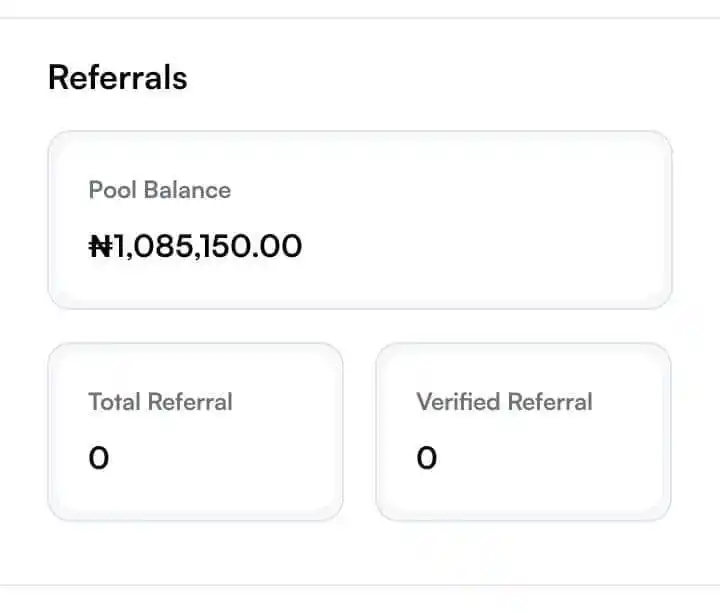This screenshot has height=613, width=720.
Task: Tap the Naira currency symbol
Action: [x=101, y=246]
